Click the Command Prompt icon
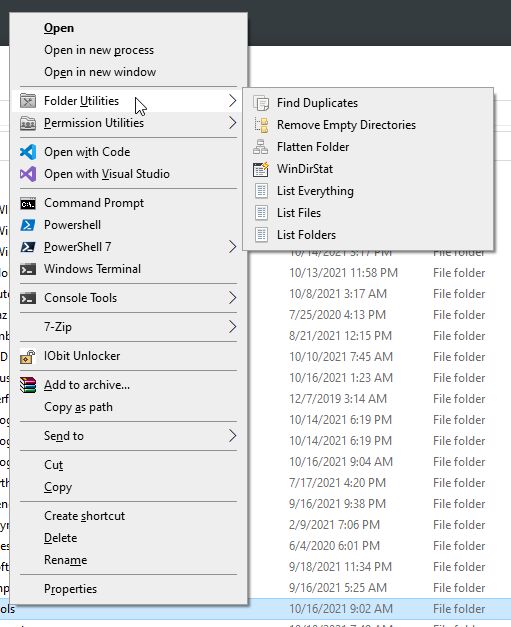 point(28,204)
